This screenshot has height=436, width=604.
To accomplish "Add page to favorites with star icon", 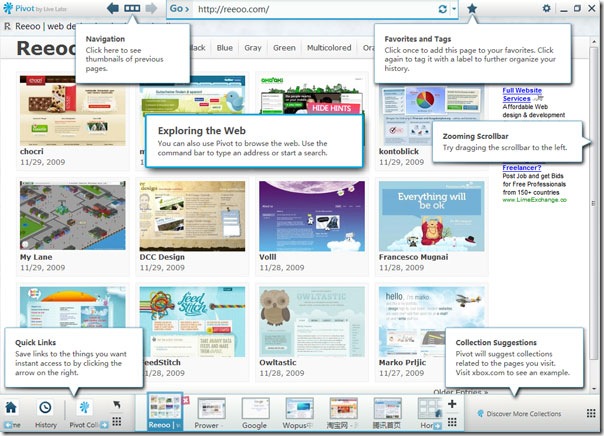I will (x=472, y=8).
